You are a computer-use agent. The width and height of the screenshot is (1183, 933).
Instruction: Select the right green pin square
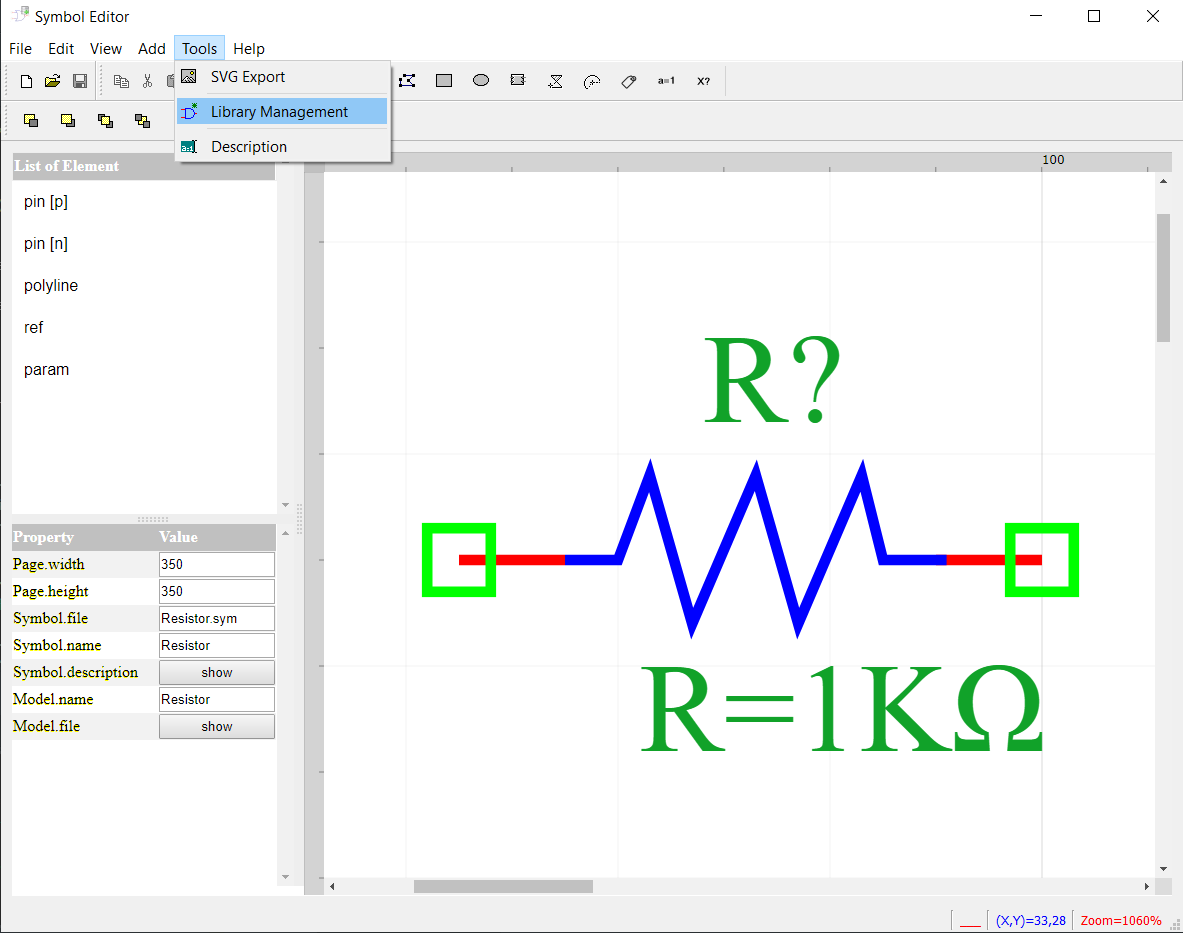click(x=1042, y=560)
